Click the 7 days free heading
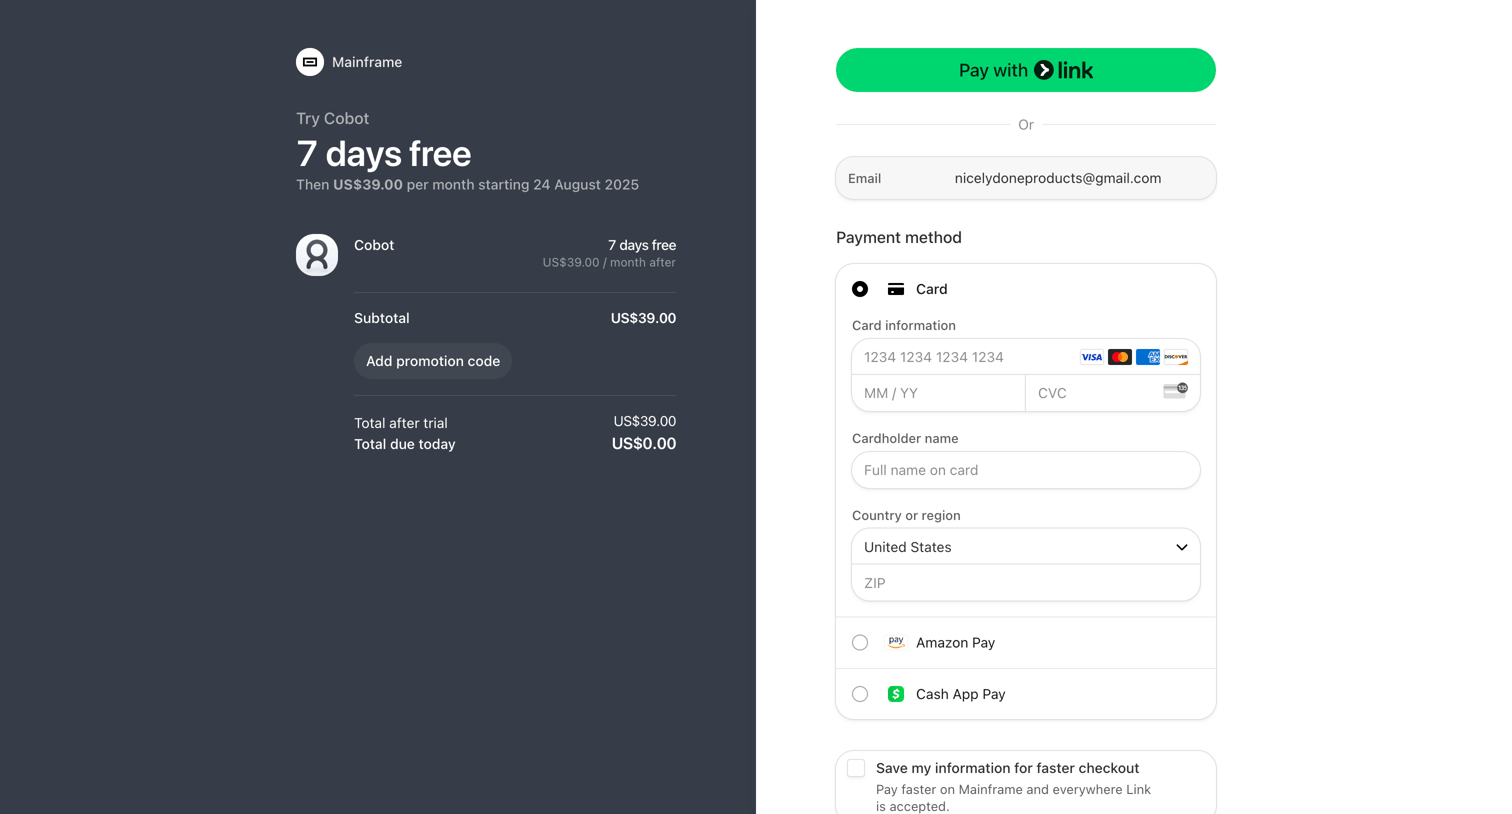 point(384,154)
